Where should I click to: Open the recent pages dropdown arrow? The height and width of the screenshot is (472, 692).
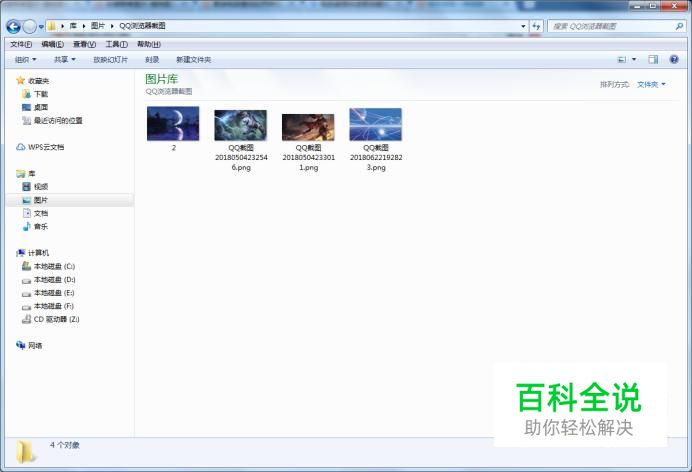click(41, 26)
